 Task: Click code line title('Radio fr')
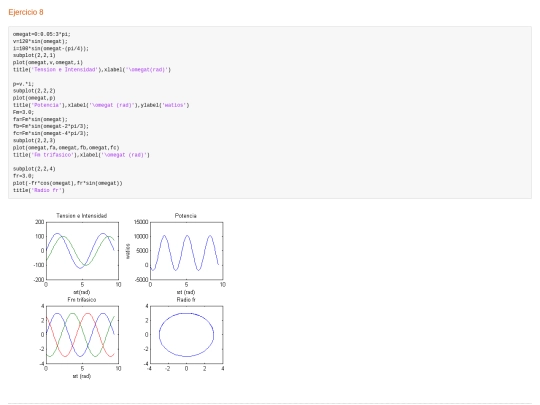[39, 190]
